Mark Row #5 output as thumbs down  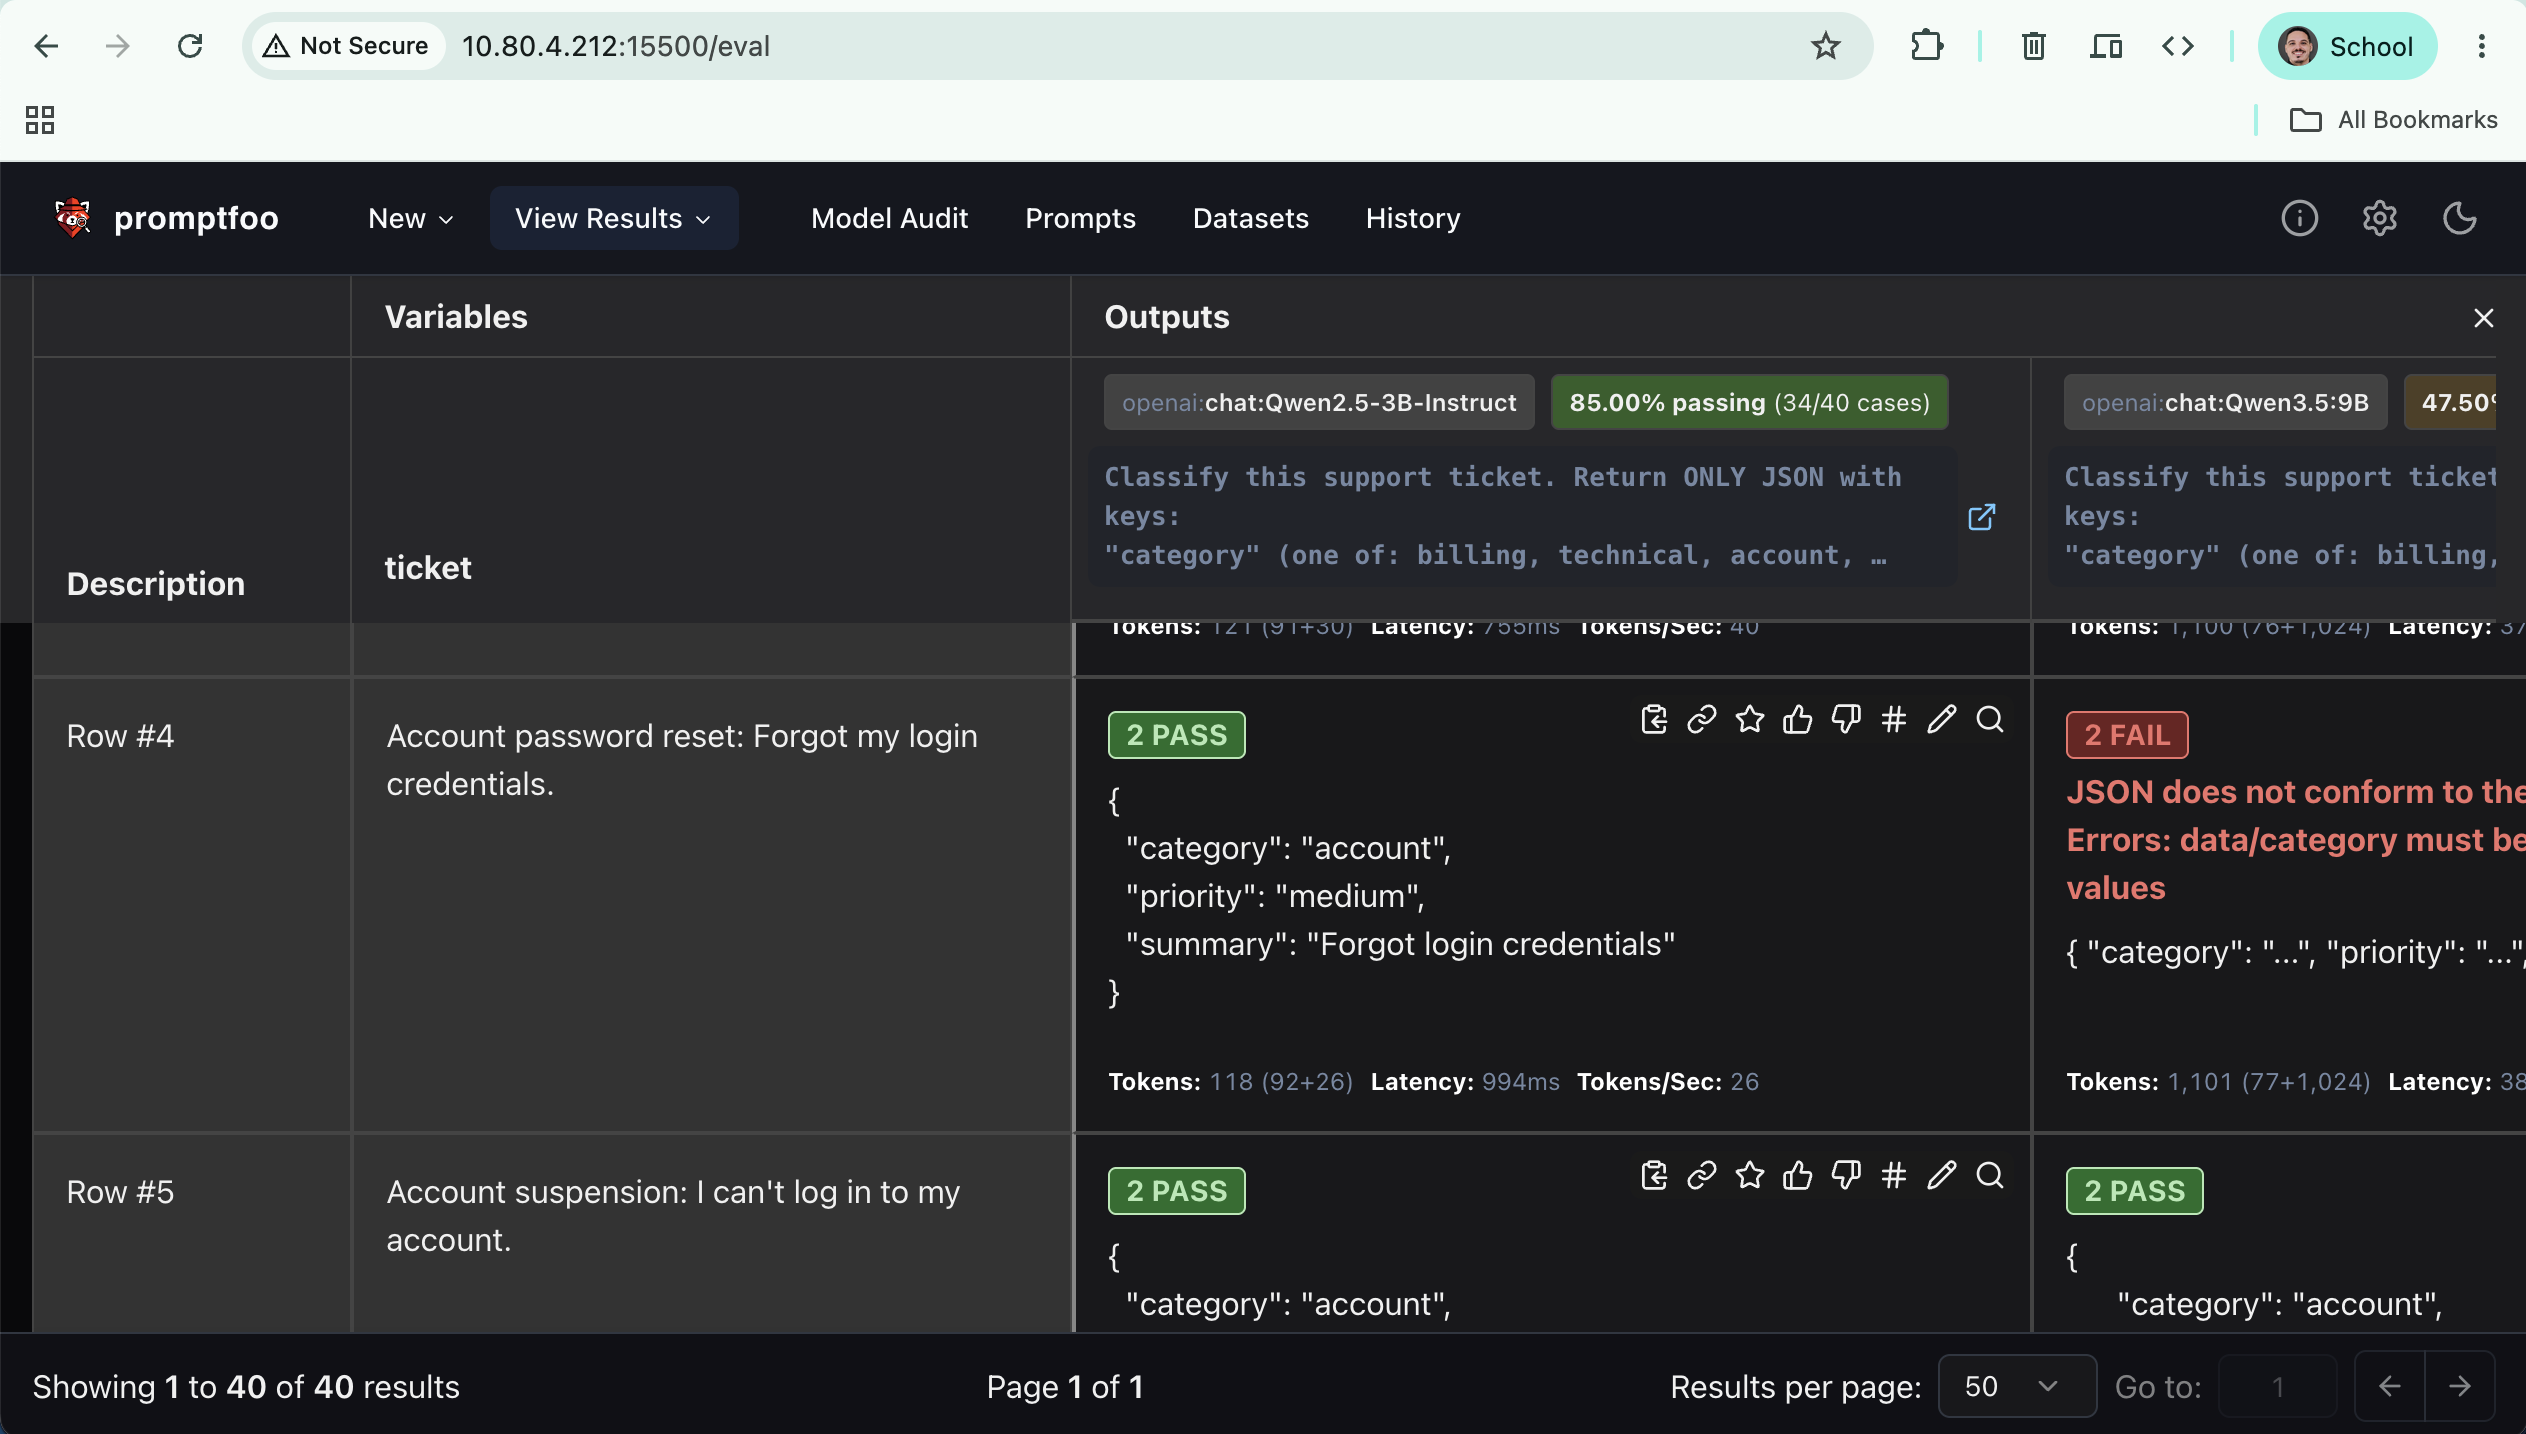[x=1846, y=1175]
